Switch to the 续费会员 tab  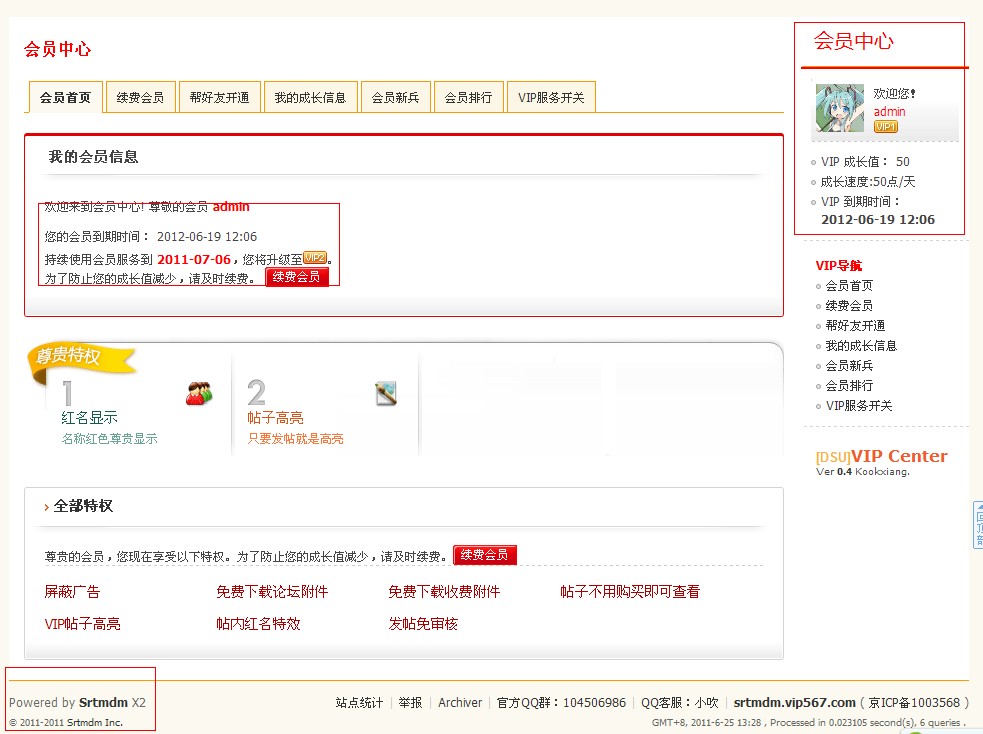click(x=139, y=97)
